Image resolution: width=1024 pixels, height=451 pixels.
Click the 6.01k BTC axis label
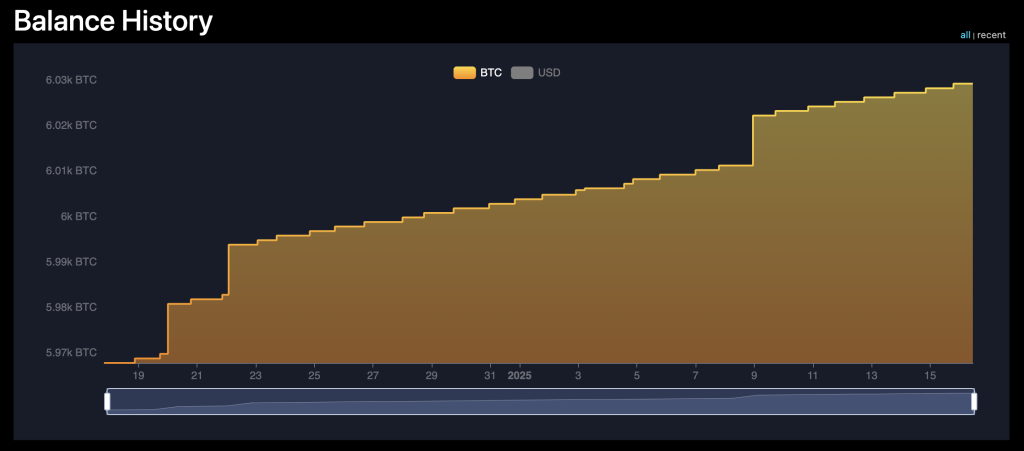pyautogui.click(x=71, y=171)
